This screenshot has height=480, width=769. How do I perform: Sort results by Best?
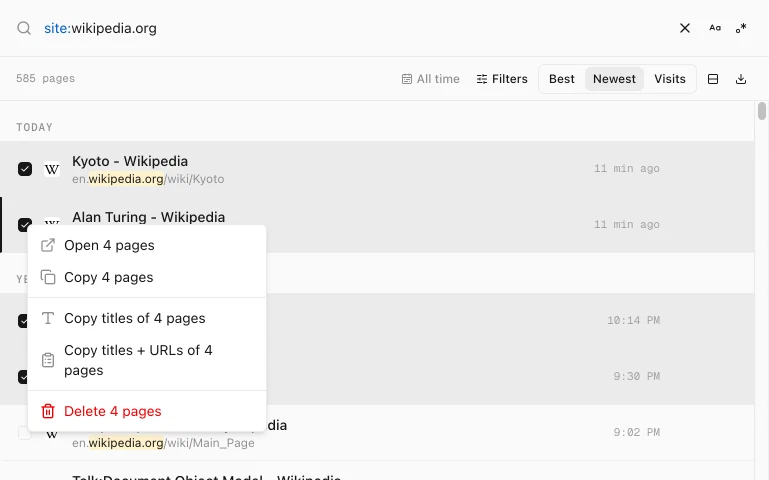click(x=562, y=79)
